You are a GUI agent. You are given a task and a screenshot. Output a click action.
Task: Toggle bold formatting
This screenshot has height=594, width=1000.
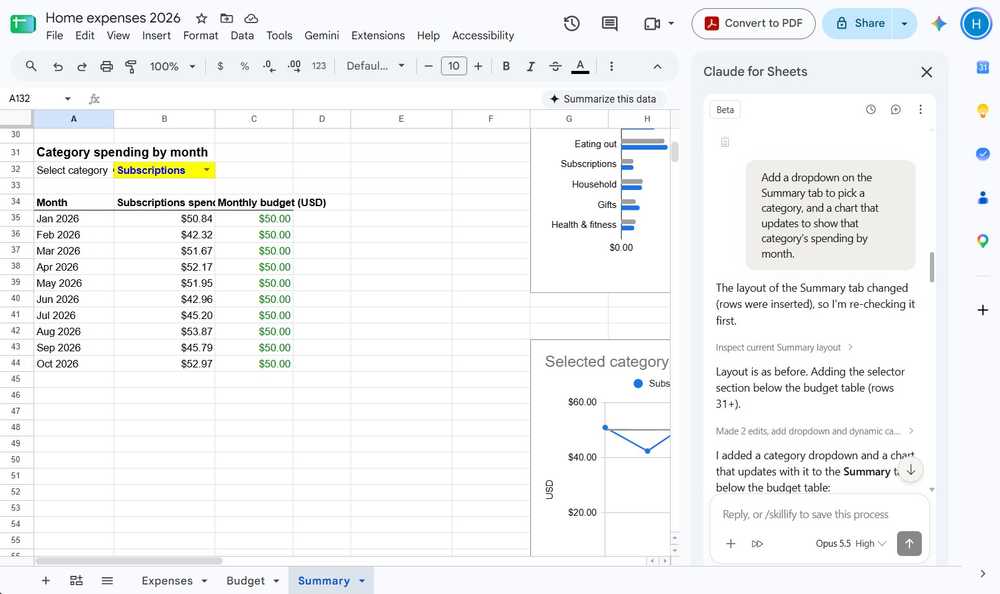click(x=506, y=66)
